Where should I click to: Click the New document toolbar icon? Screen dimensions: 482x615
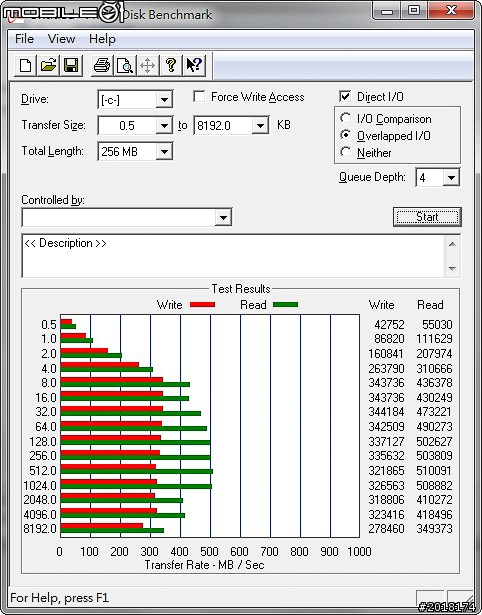coord(25,65)
